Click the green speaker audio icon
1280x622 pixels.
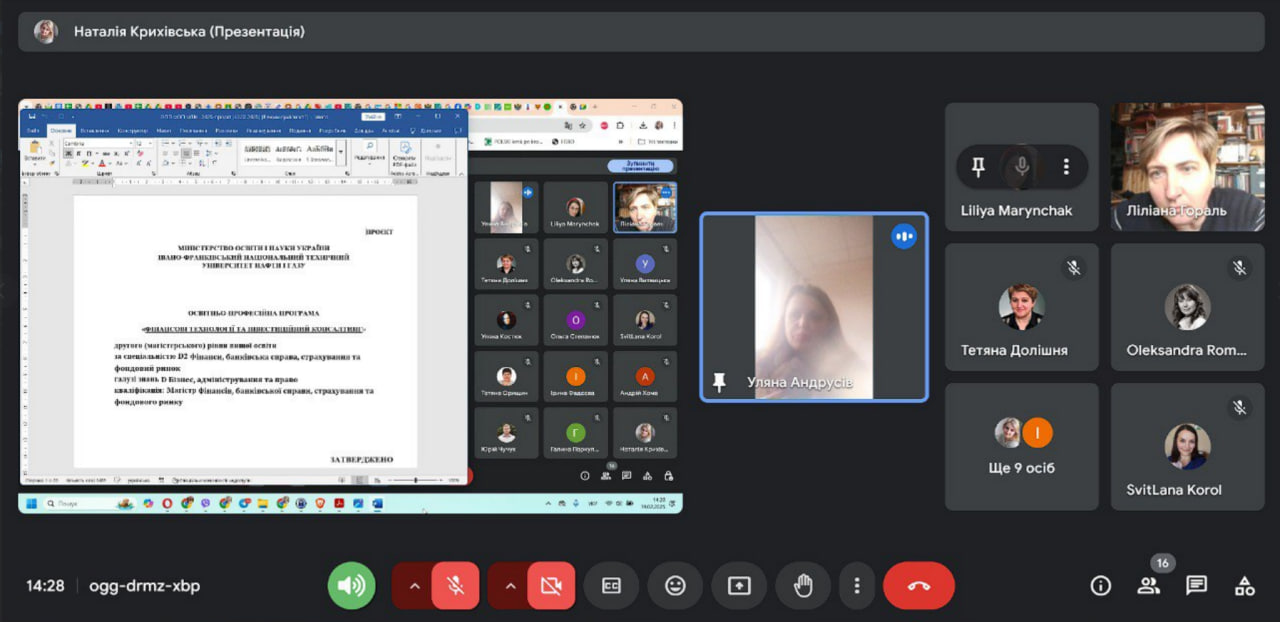point(351,586)
